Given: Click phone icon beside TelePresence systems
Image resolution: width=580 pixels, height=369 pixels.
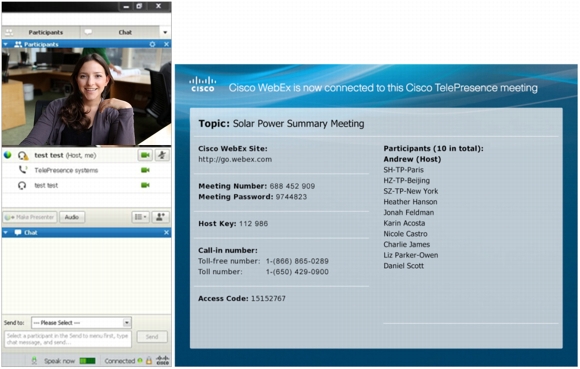Looking at the screenshot, I should tap(23, 170).
